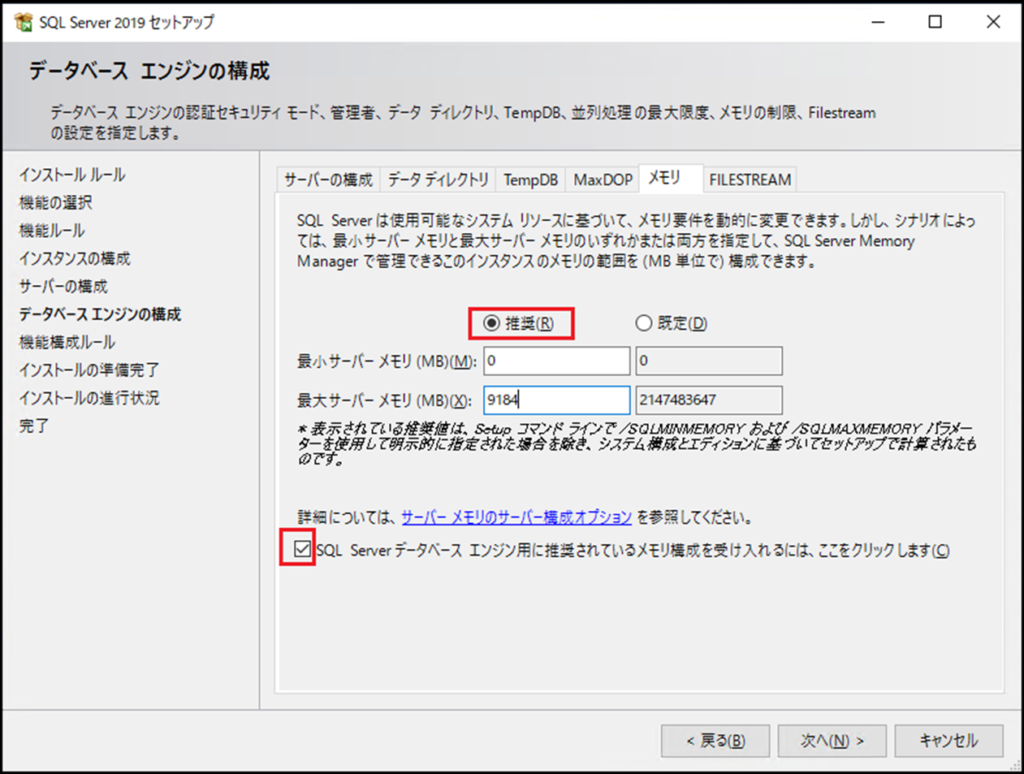Toggle the recommended memory configuration acceptance checkbox
Image resolution: width=1024 pixels, height=774 pixels.
[302, 549]
